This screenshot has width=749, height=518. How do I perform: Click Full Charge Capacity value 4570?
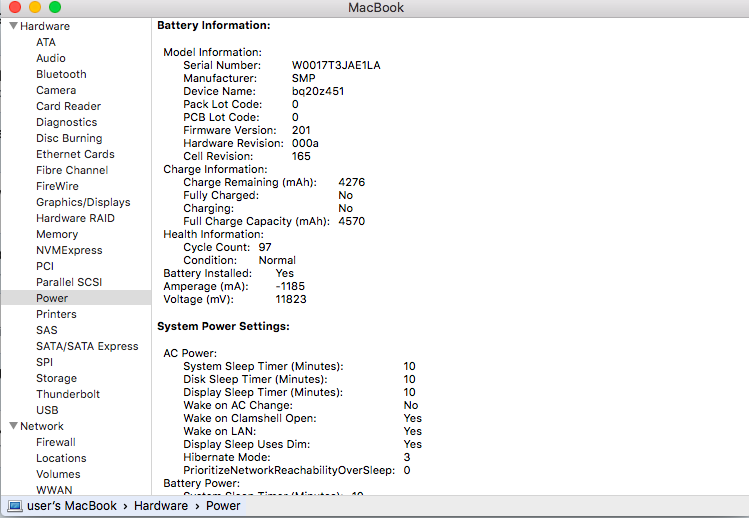pos(352,221)
